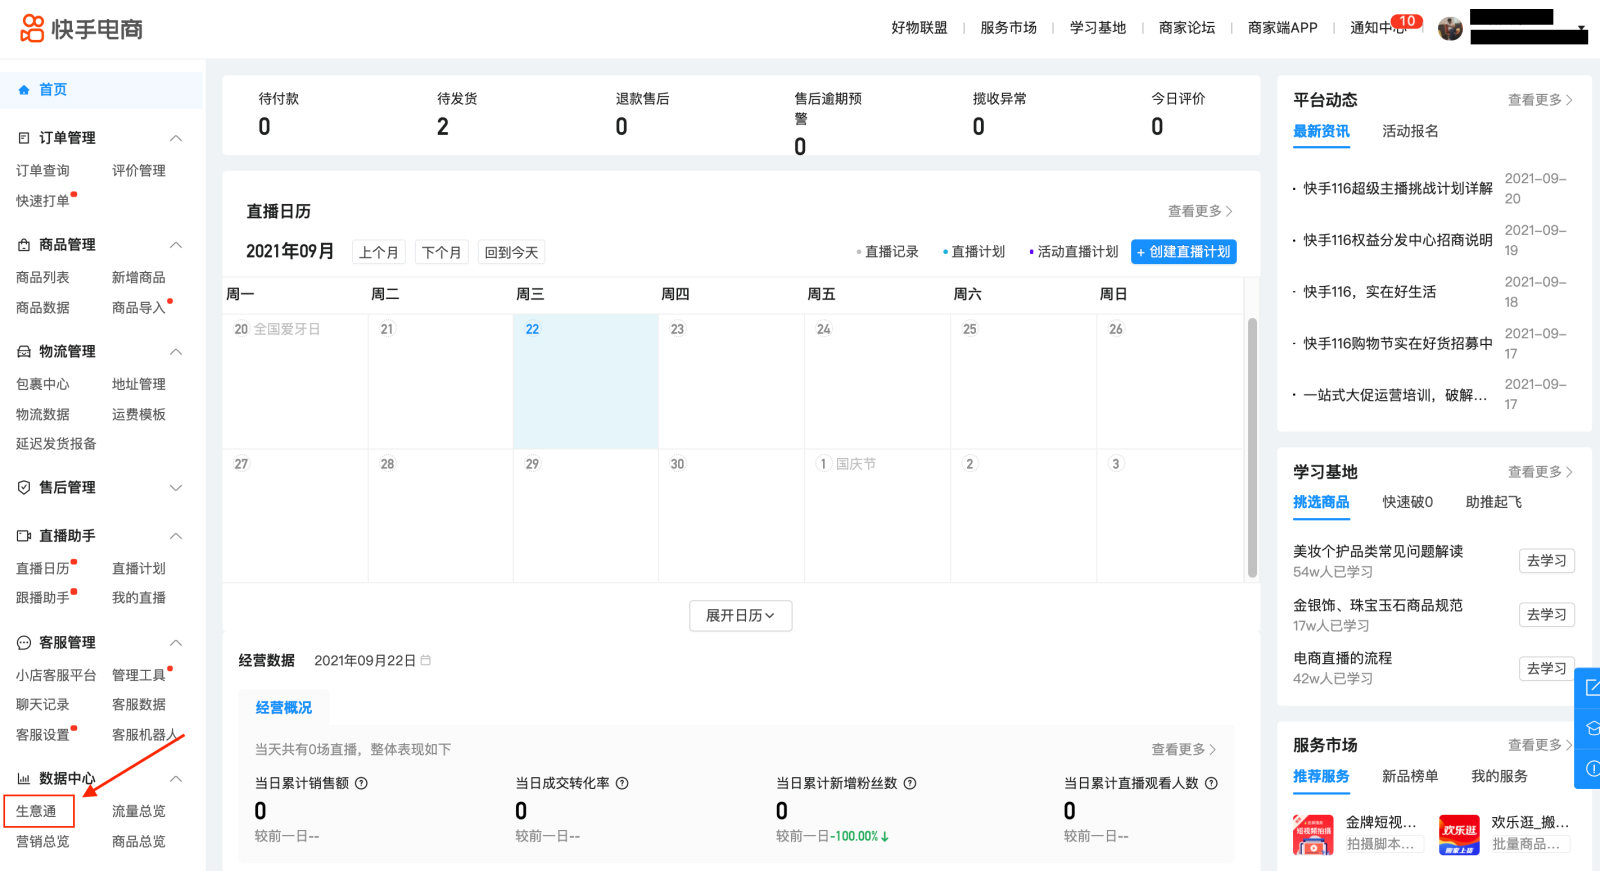The width and height of the screenshot is (1600, 871).
Task: Open the user avatar in header
Action: pyautogui.click(x=1450, y=28)
